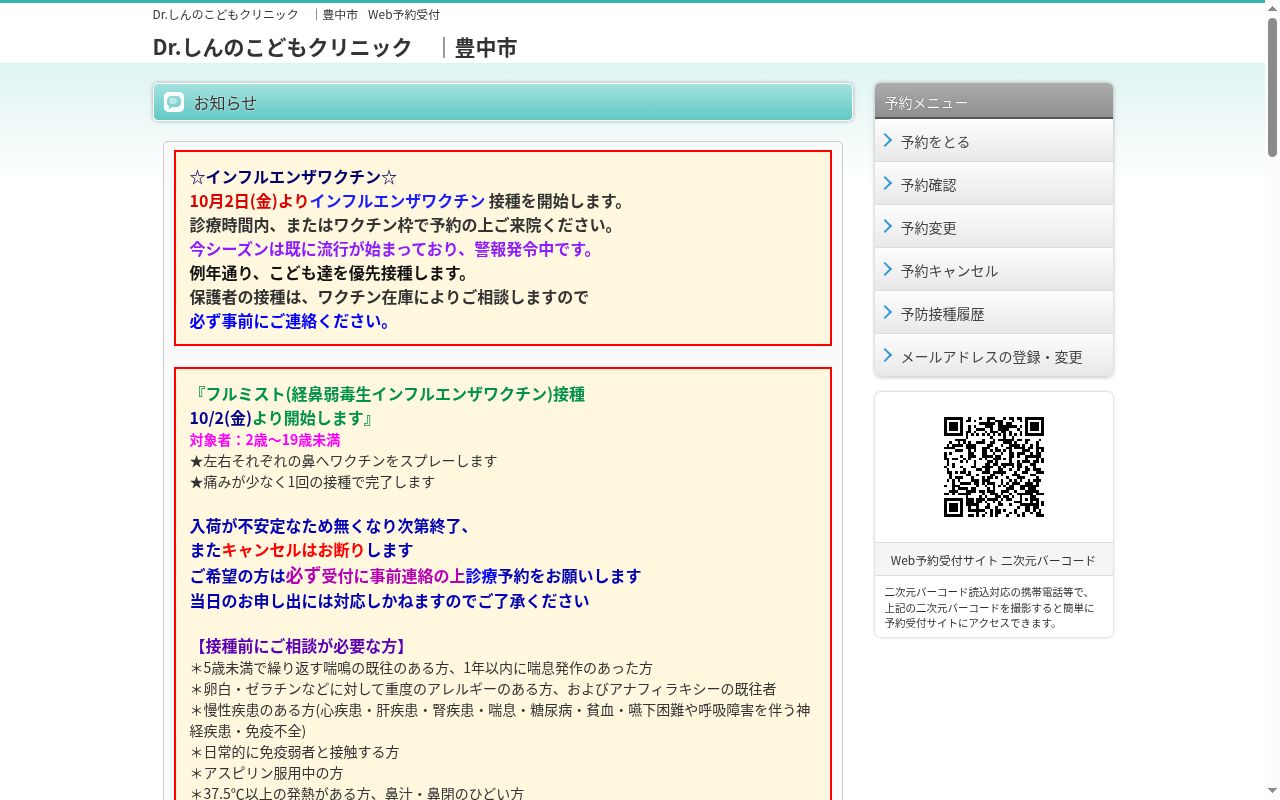This screenshot has width=1280, height=800.
Task: Click the またキャンセルはお断りします line
Action: tap(301, 550)
